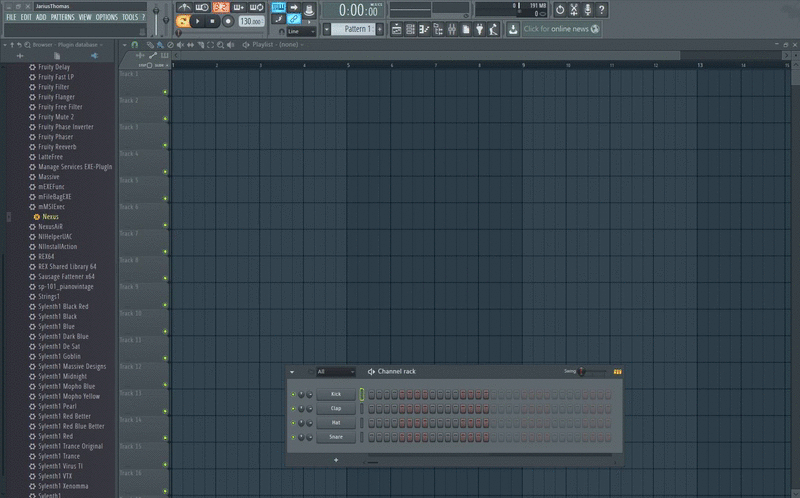
Task: Click the Swing knob in channel rack
Action: 582,371
